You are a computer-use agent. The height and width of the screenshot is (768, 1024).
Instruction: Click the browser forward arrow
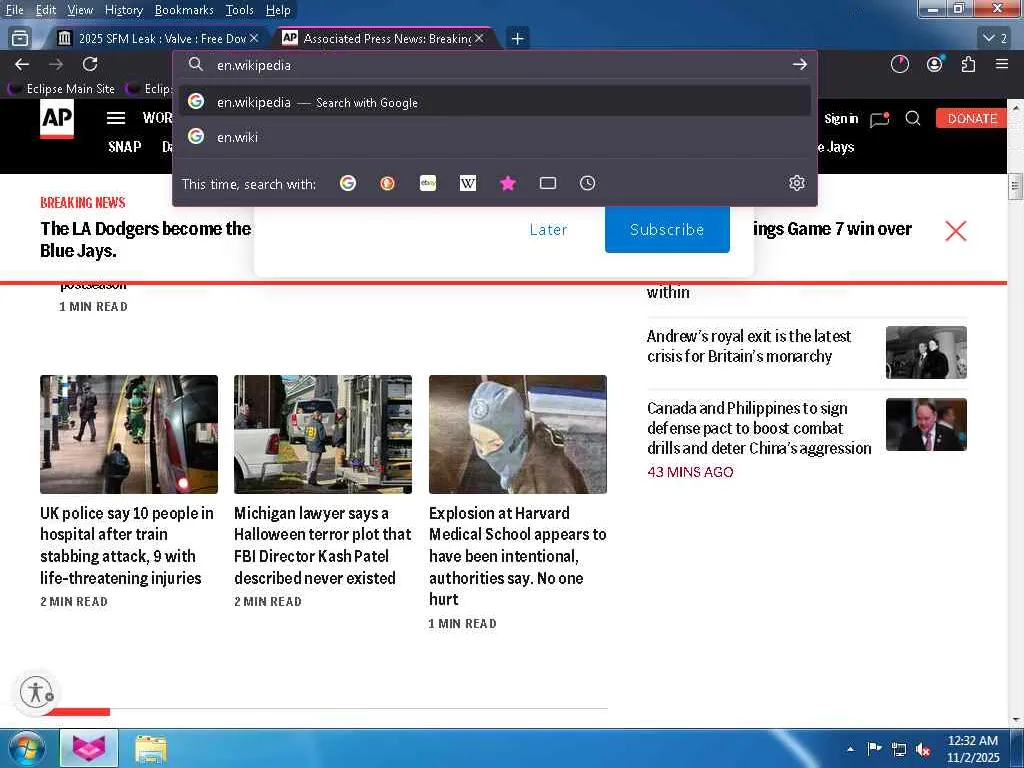point(56,64)
